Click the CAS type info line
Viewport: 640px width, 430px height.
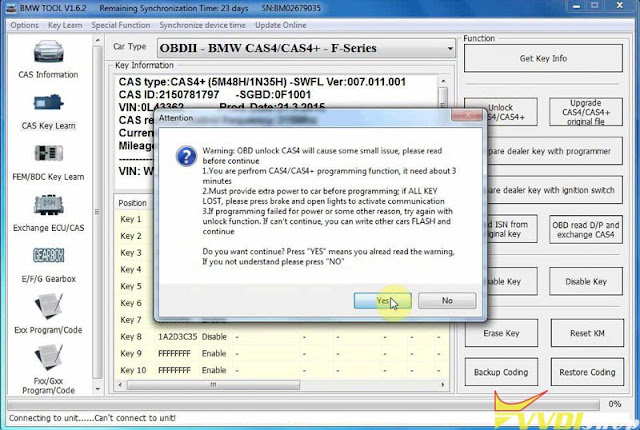tap(262, 82)
